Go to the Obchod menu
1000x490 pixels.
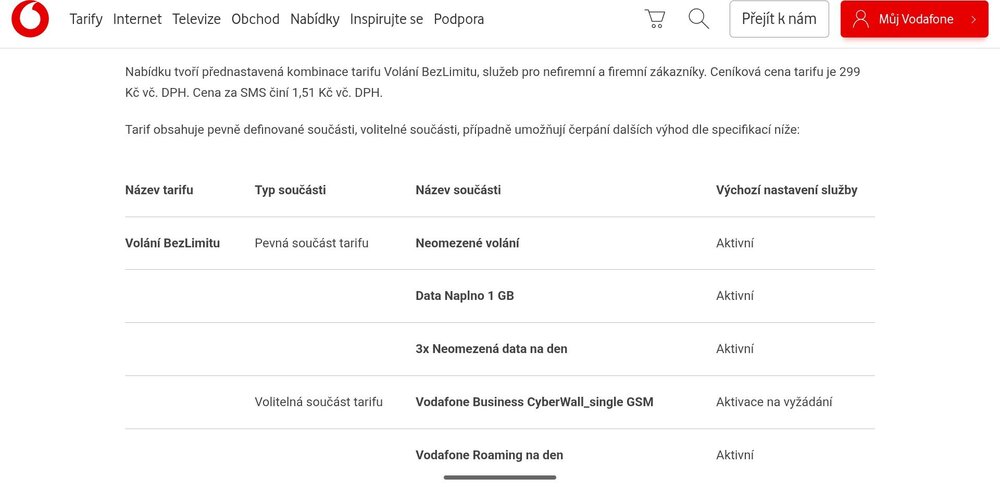click(x=255, y=19)
